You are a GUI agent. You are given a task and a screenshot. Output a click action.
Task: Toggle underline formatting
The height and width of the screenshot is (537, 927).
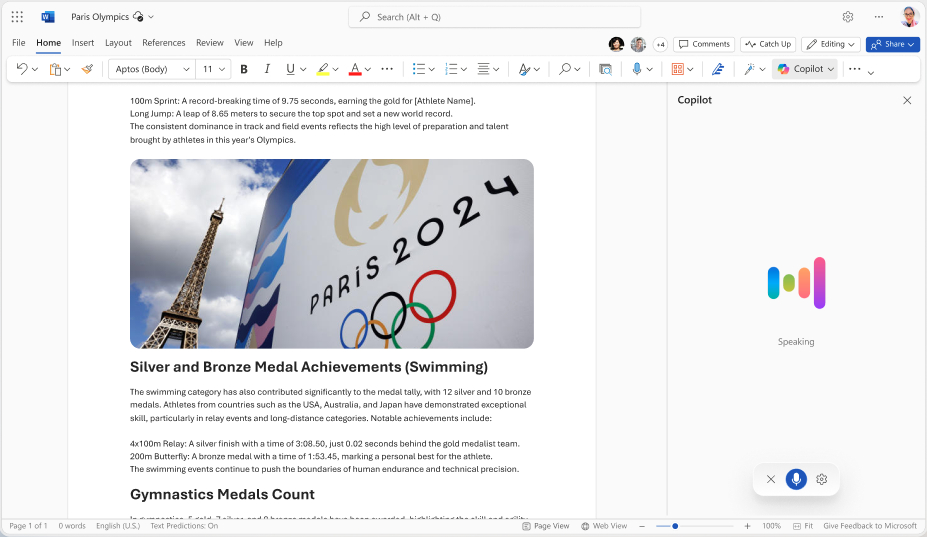click(290, 69)
